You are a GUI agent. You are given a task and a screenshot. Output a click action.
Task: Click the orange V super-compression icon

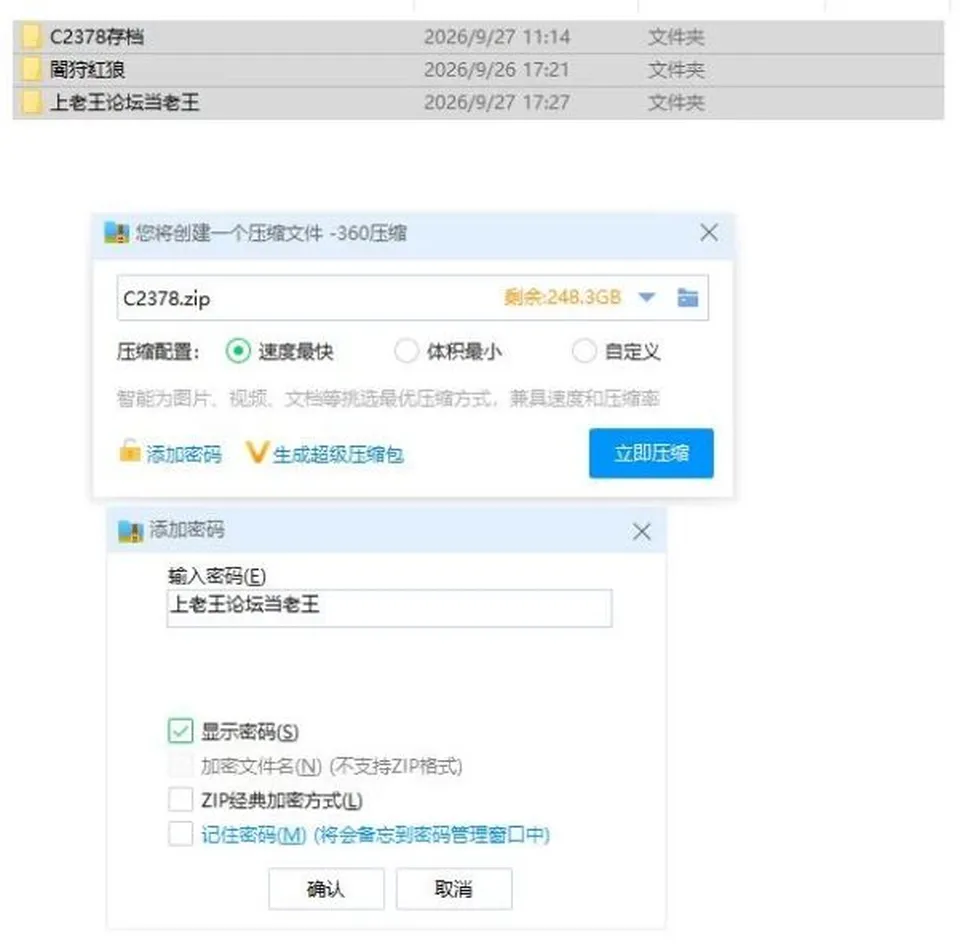(257, 452)
